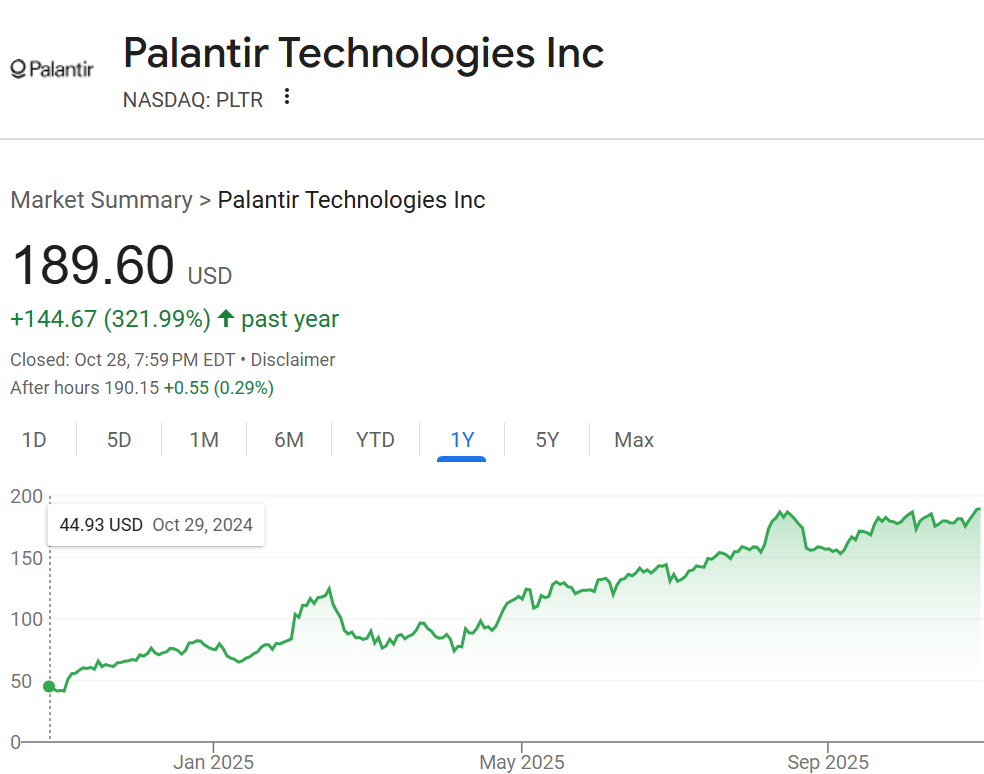Switch to the 5D time range

click(119, 439)
